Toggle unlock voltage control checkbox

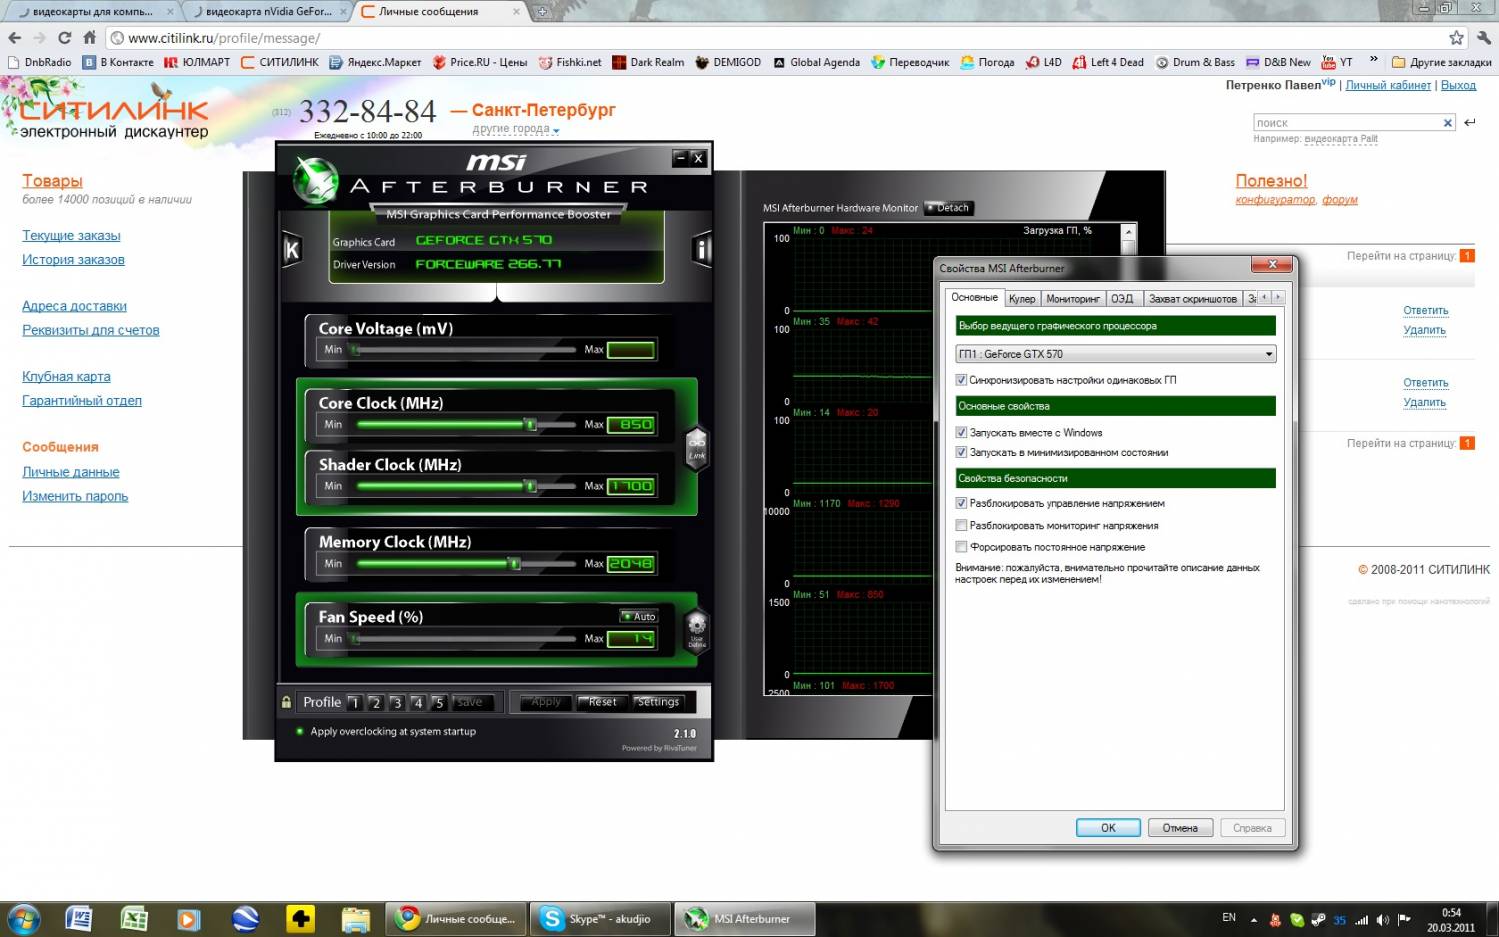coord(961,504)
